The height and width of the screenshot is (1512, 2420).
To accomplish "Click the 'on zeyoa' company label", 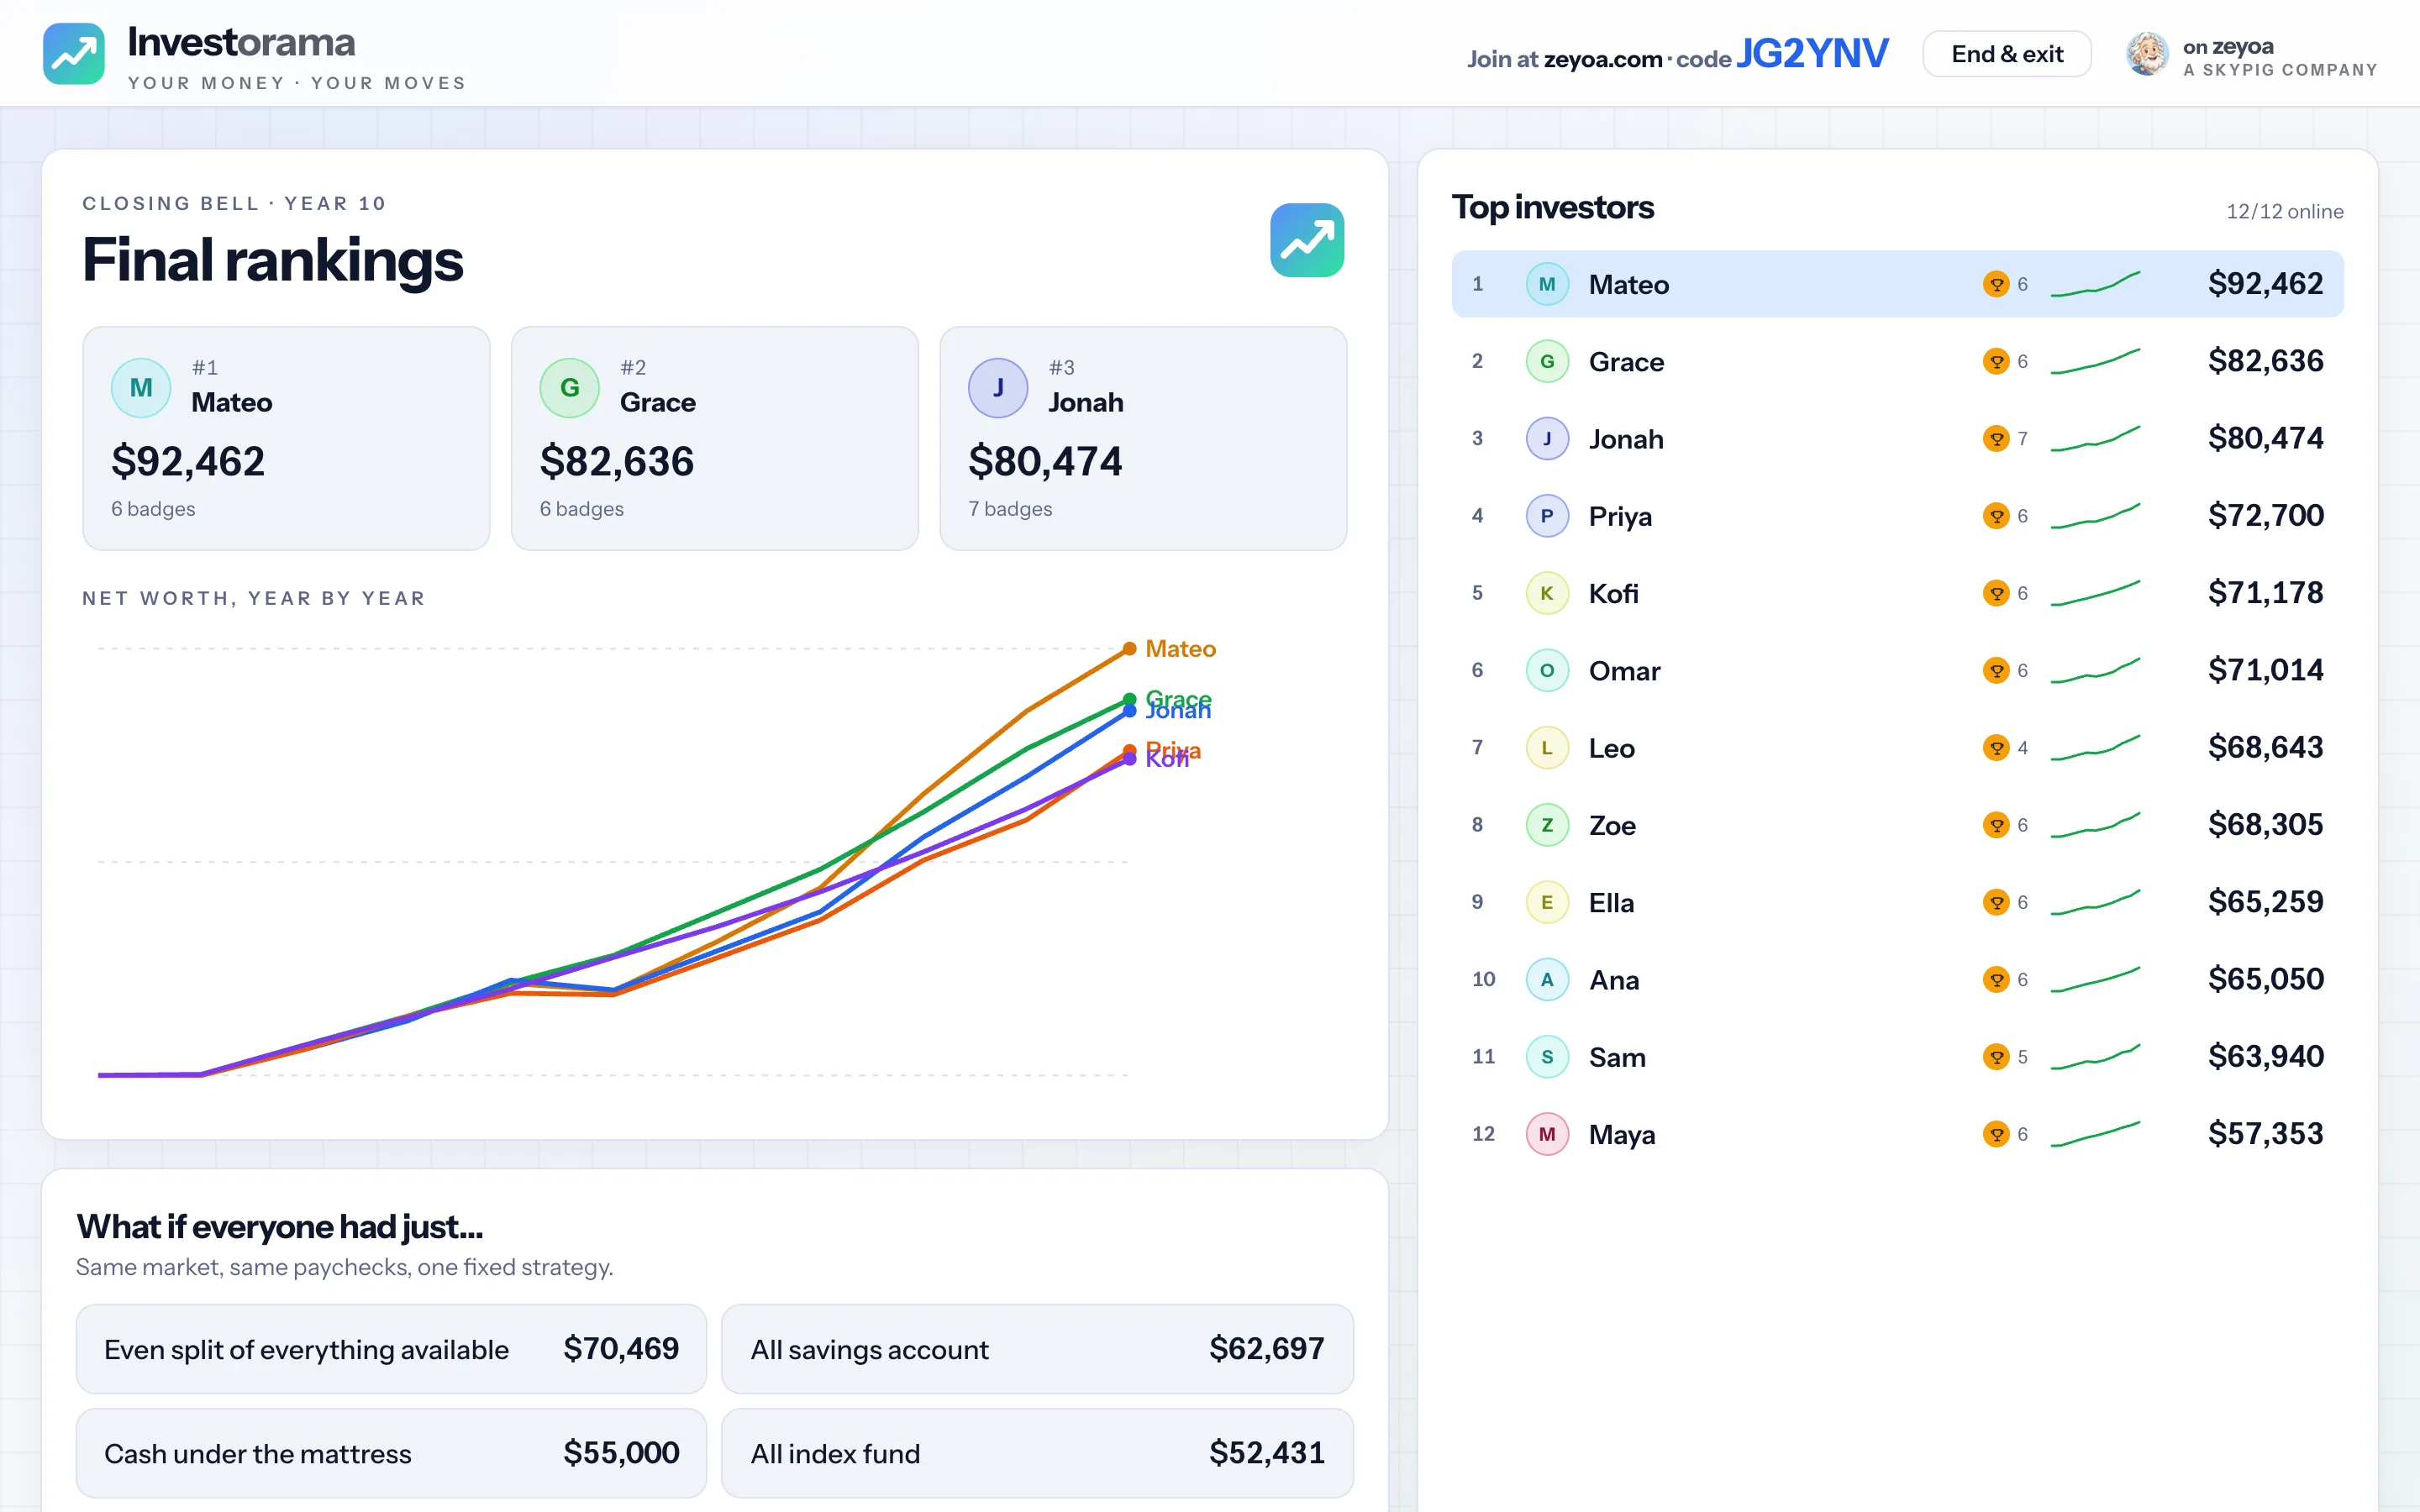I will click(2228, 47).
